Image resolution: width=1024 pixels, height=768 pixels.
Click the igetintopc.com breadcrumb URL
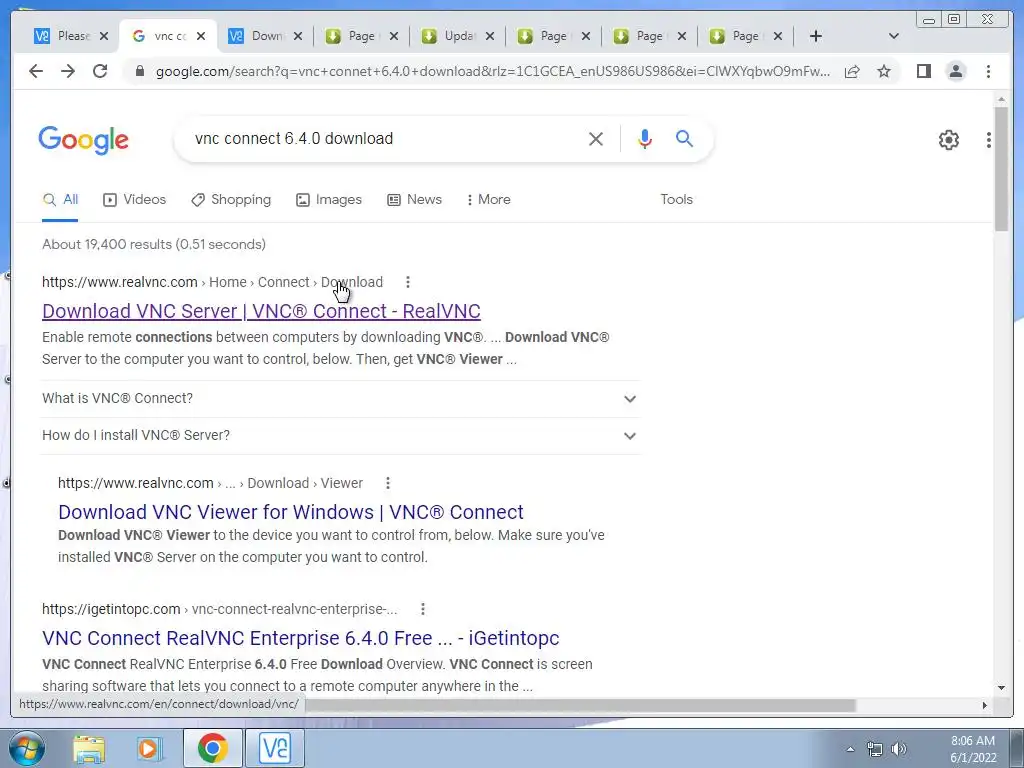tap(219, 609)
